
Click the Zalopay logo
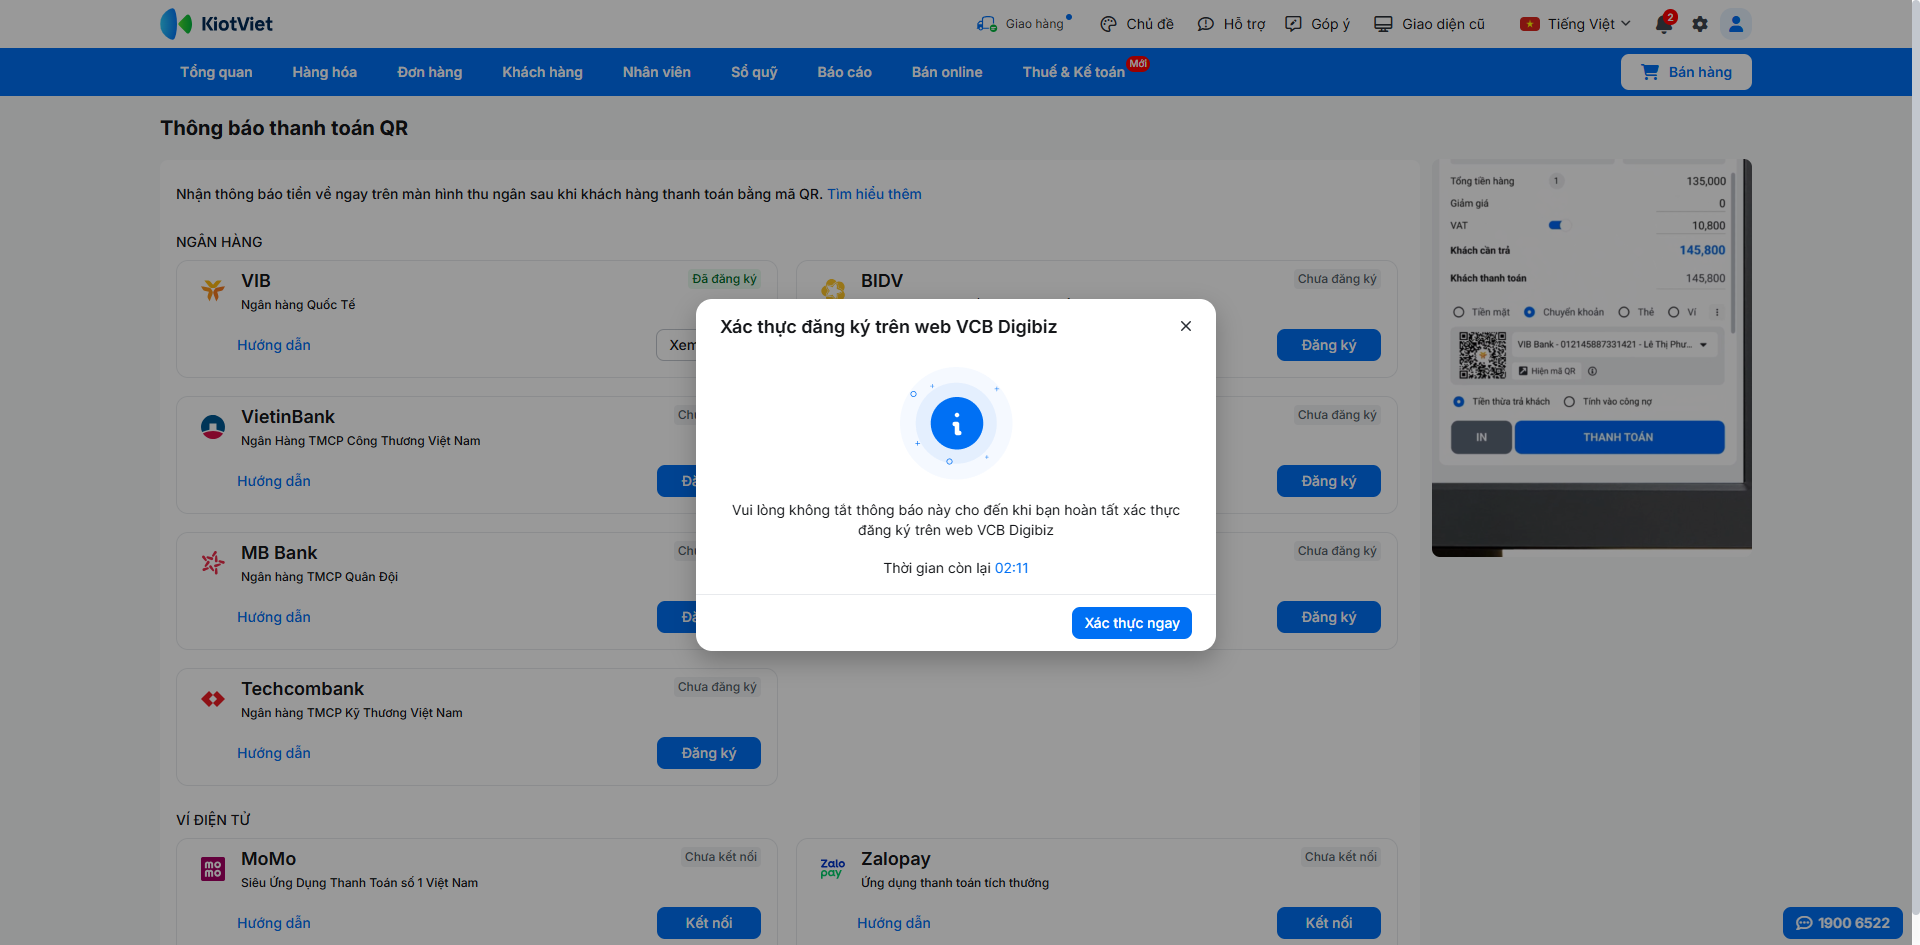tap(833, 868)
